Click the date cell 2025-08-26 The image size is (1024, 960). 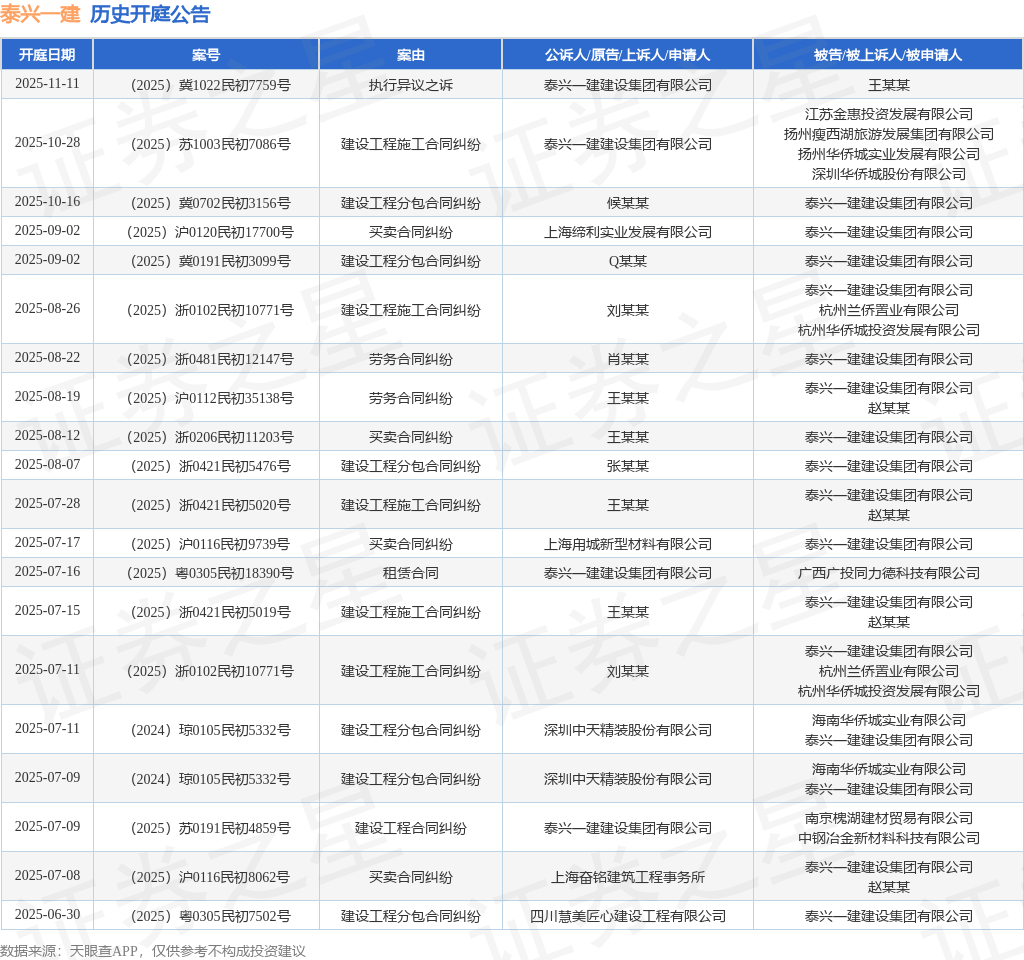click(47, 309)
